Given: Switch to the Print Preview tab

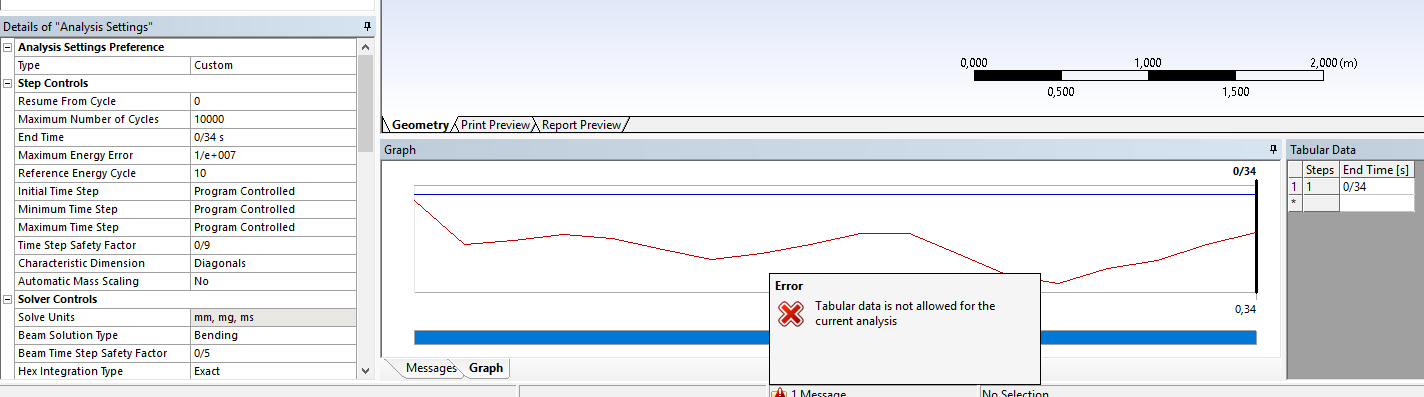Looking at the screenshot, I should click(x=495, y=125).
